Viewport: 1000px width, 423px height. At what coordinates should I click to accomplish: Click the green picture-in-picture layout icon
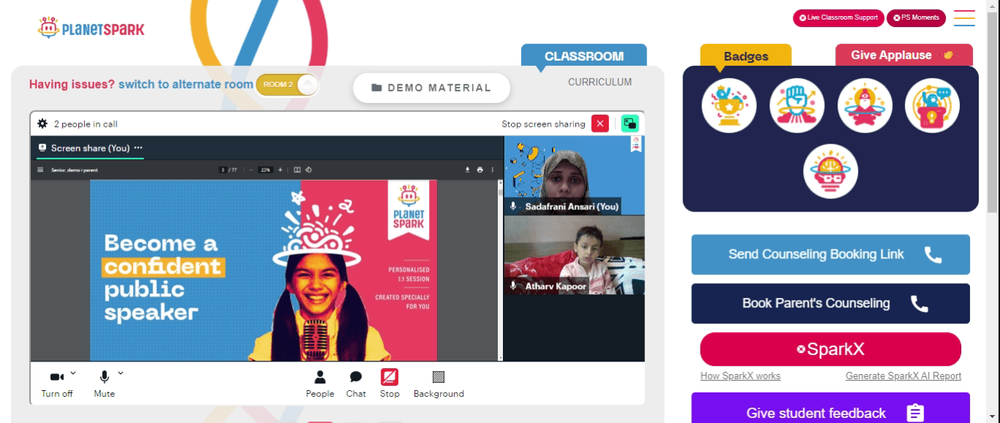[x=630, y=124]
